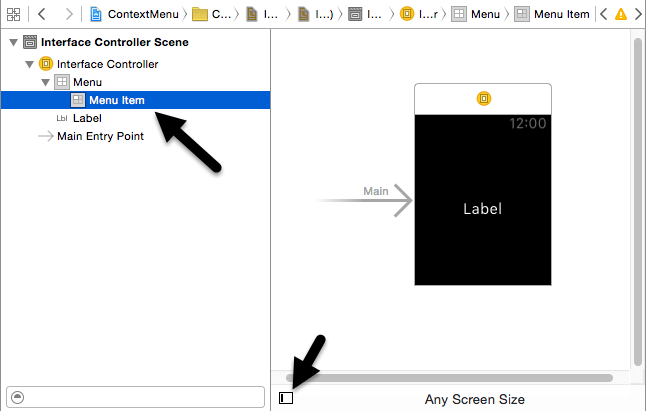Viewport: 646px width, 411px height.
Task: Select Label in the document outline
Action: click(87, 118)
